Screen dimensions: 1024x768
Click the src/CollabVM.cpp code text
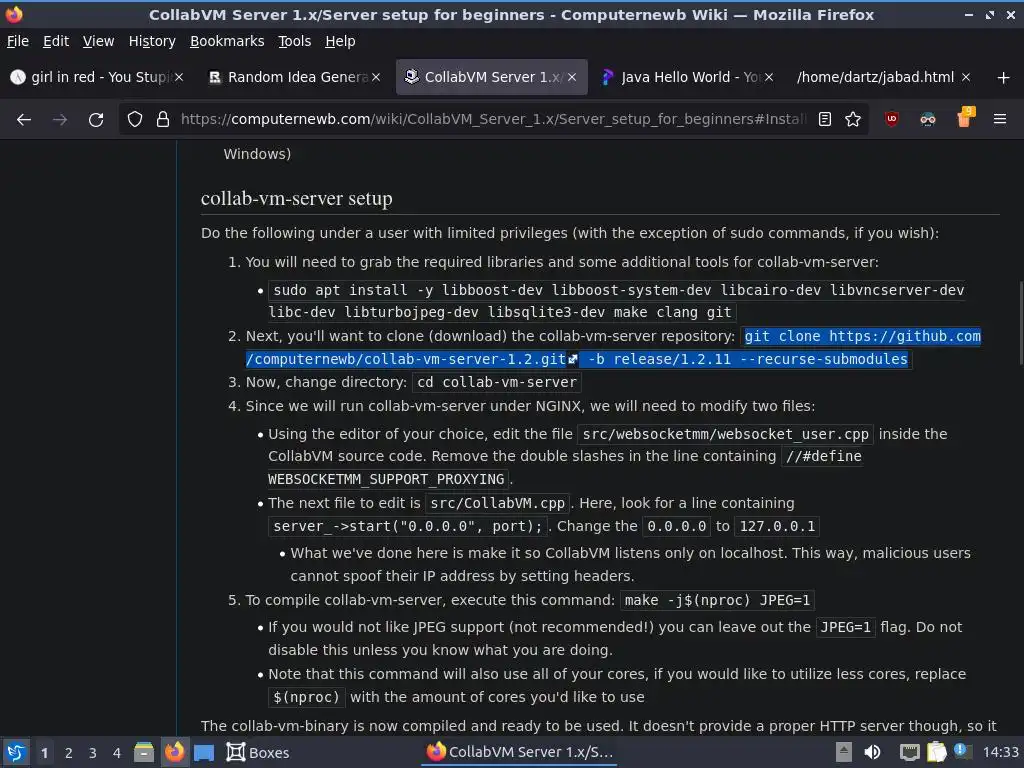pyautogui.click(x=498, y=504)
